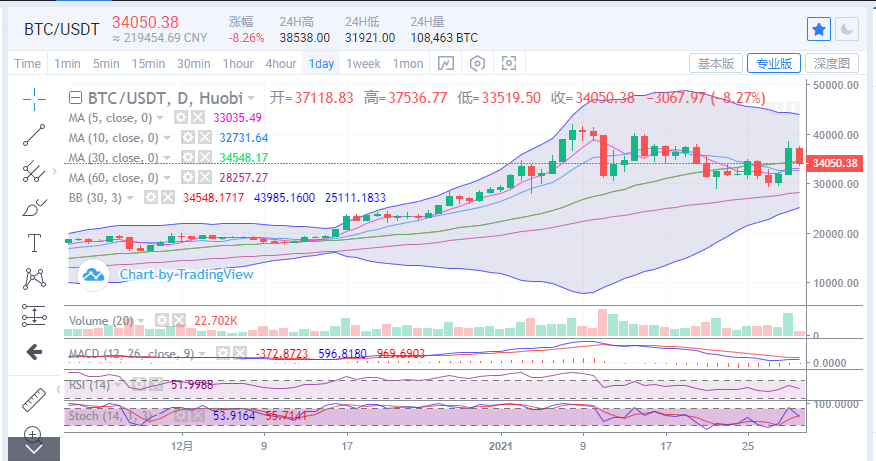The image size is (876, 461).
Task: Expand MA (10, close, 0) dropdown arrow
Action: pyautogui.click(x=167, y=138)
